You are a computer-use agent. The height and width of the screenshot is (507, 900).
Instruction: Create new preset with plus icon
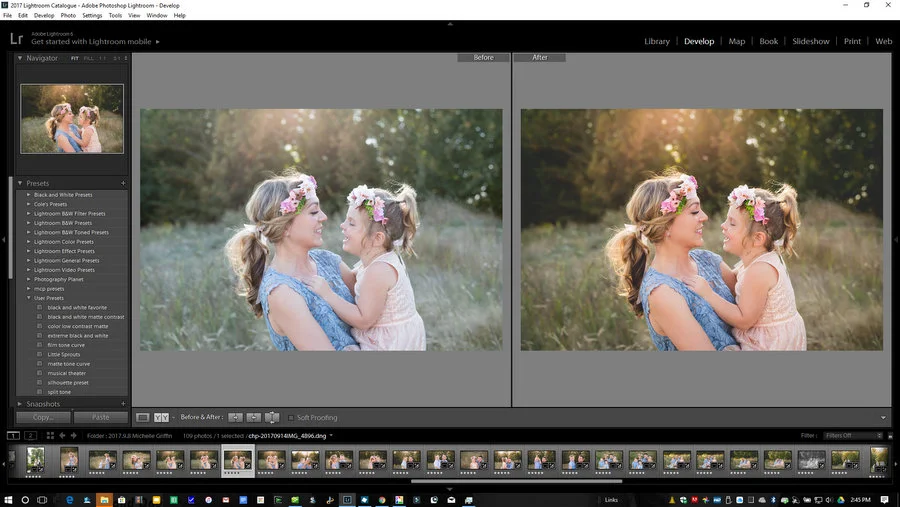[x=123, y=183]
